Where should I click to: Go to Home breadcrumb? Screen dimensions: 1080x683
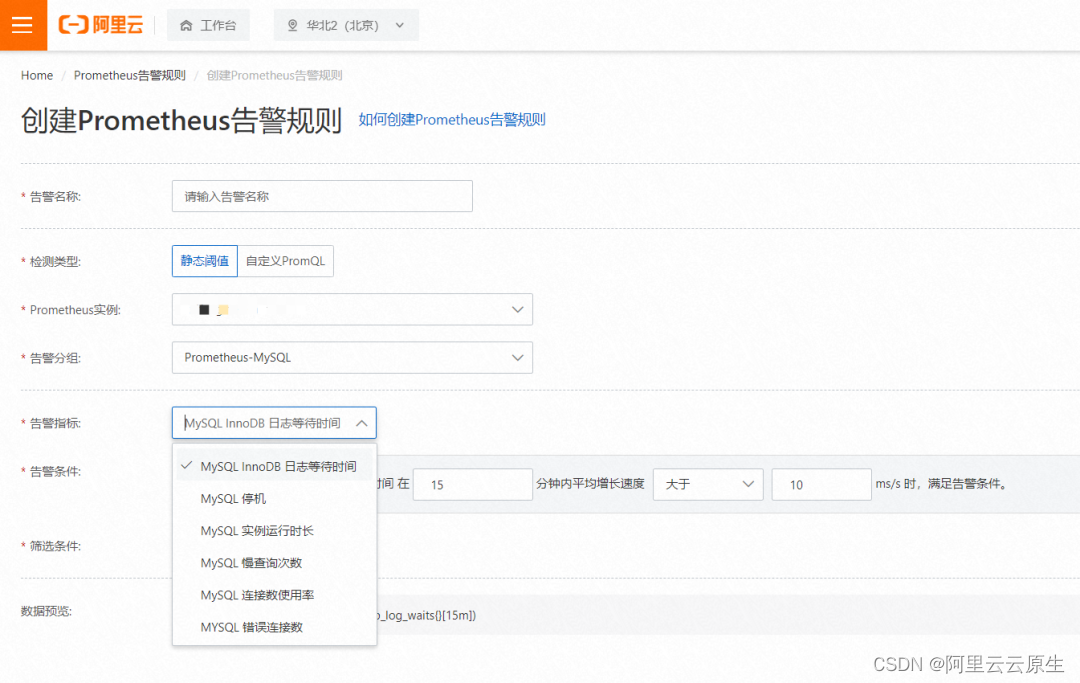pos(37,75)
